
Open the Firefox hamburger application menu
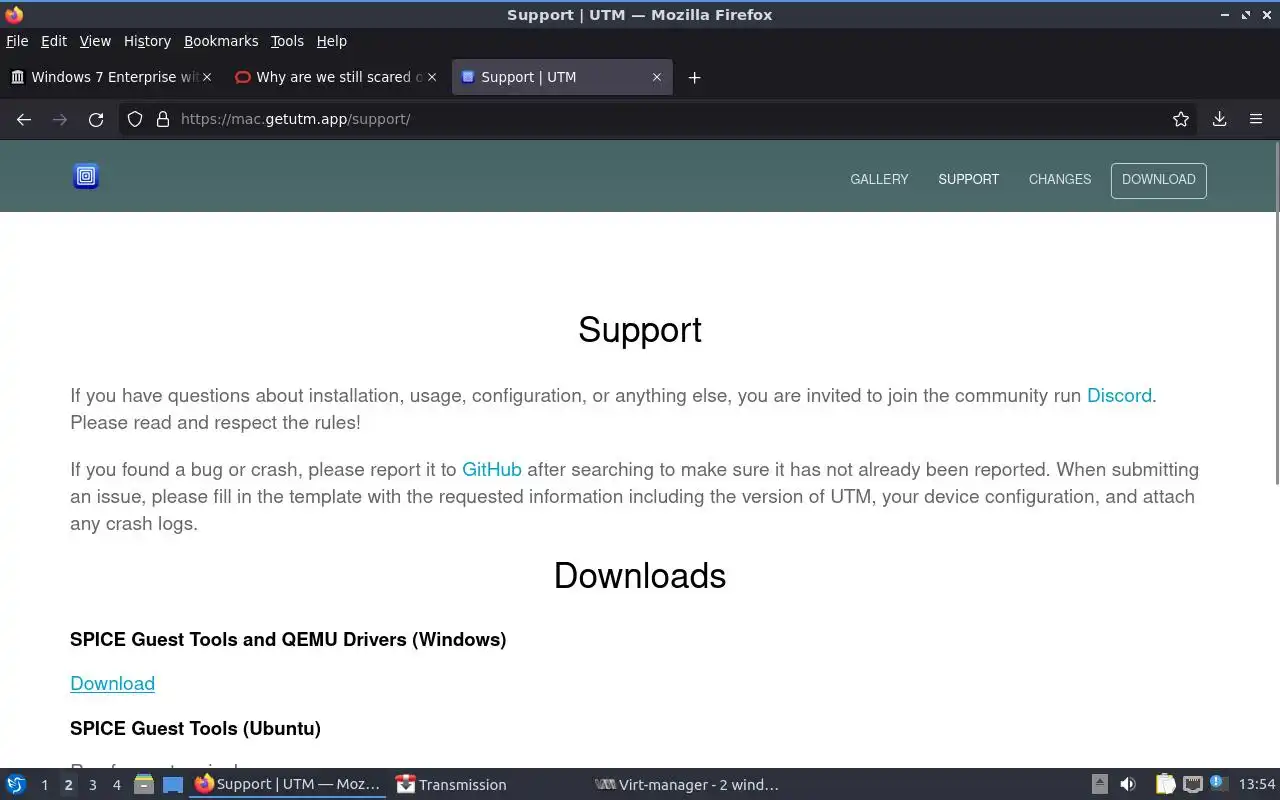point(1256,119)
